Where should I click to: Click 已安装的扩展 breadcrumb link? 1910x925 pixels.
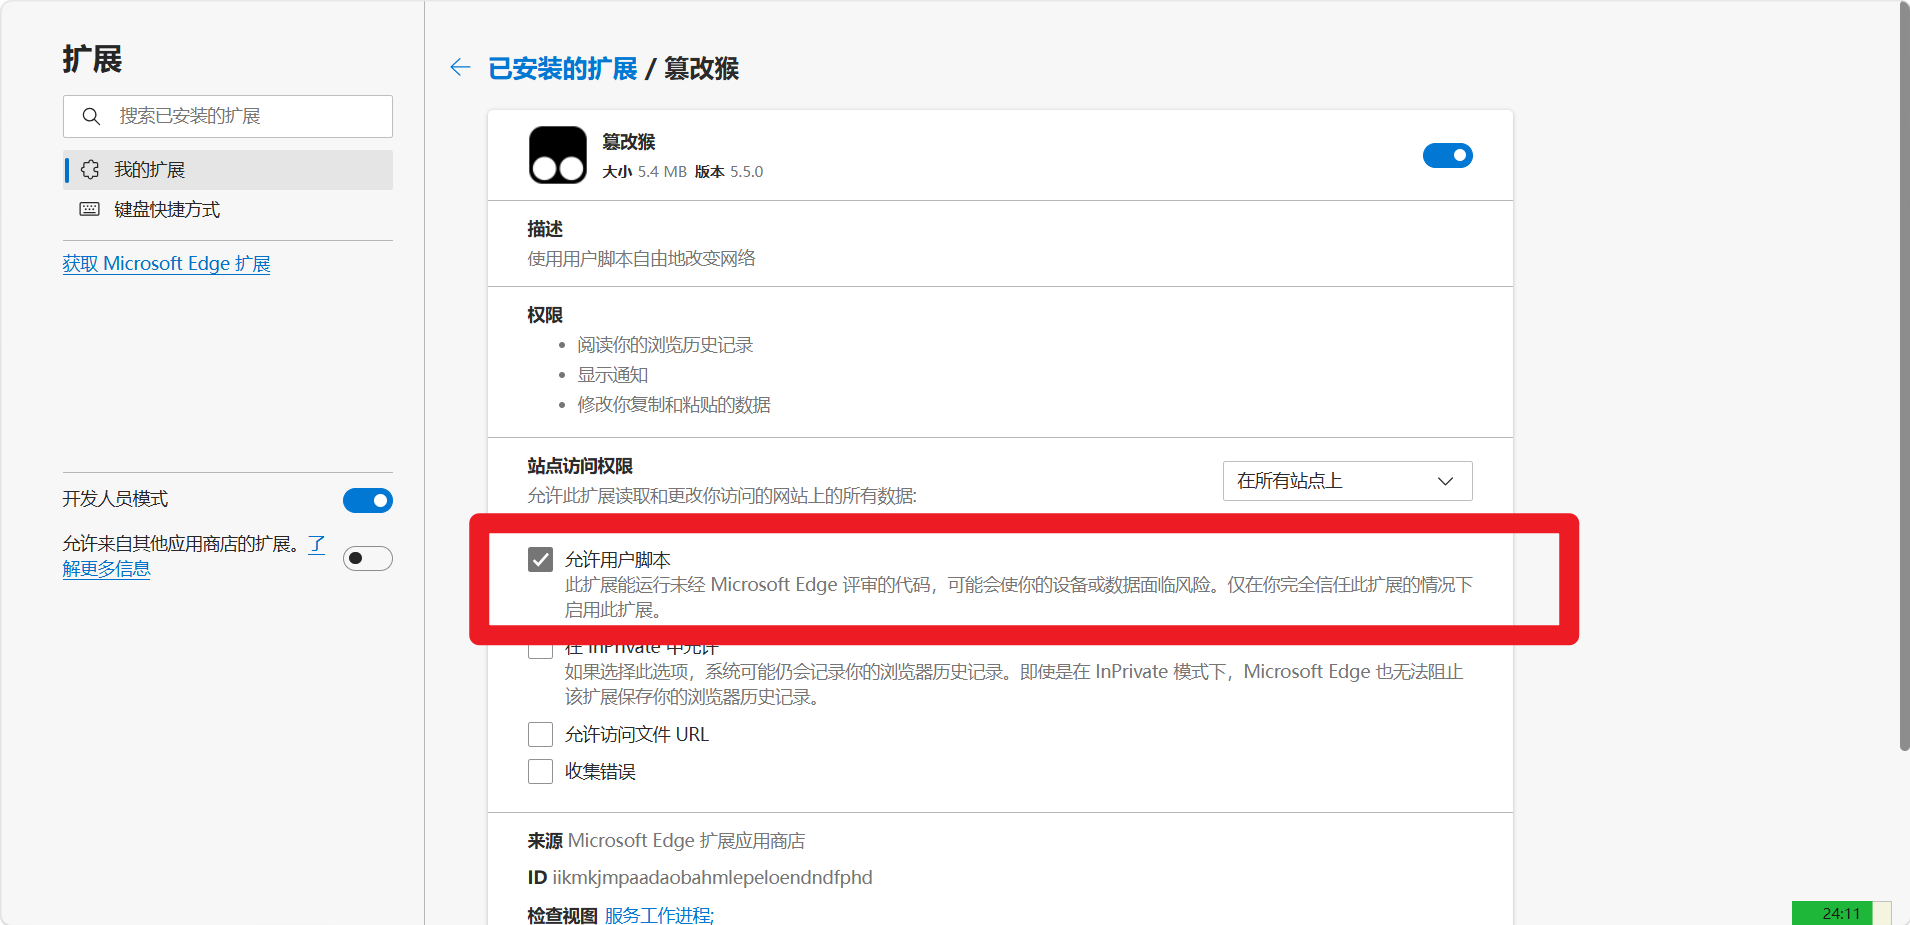click(x=562, y=68)
